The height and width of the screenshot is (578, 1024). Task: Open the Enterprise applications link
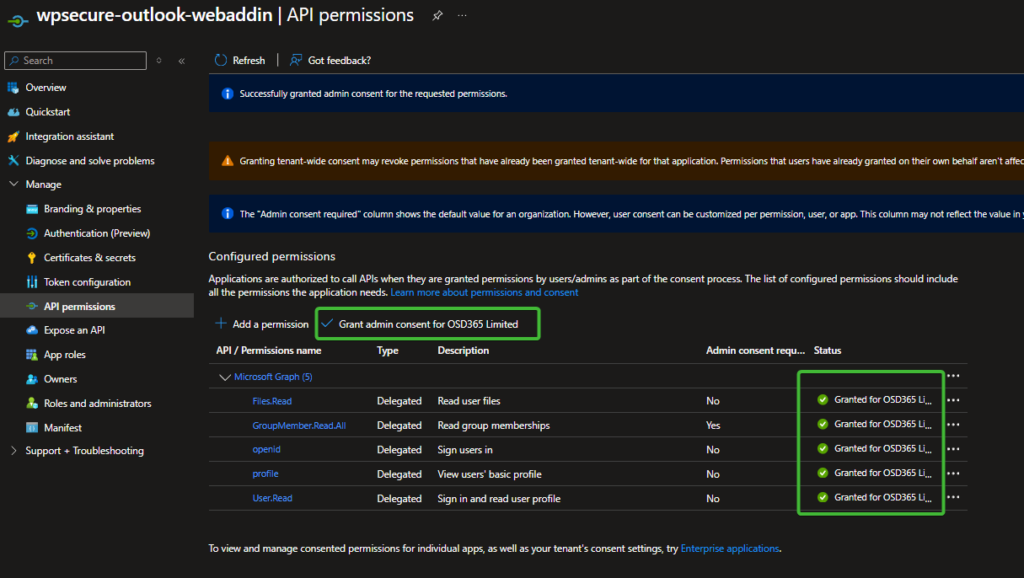pyautogui.click(x=729, y=548)
